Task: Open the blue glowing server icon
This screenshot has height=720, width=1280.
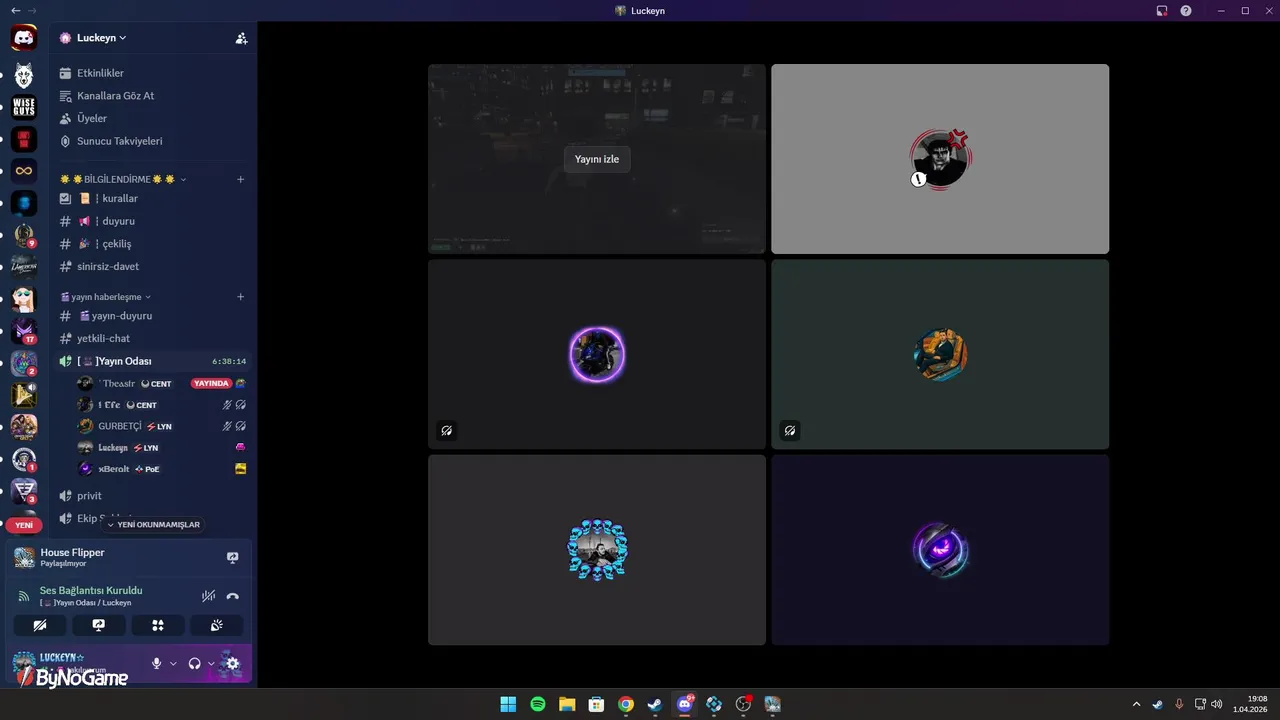Action: tap(24, 203)
